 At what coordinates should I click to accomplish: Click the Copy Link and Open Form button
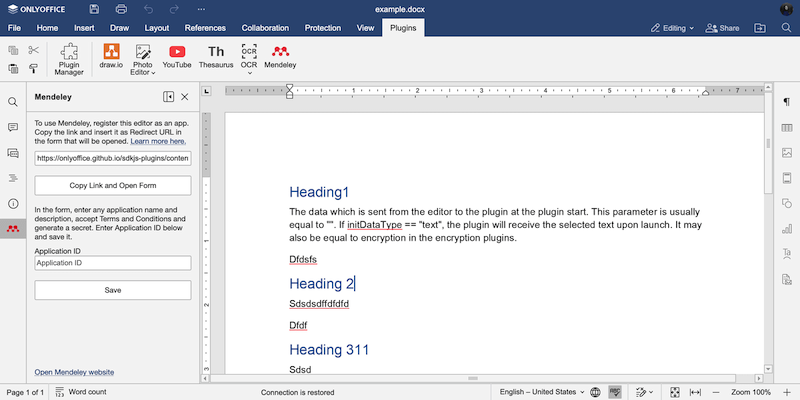click(113, 186)
